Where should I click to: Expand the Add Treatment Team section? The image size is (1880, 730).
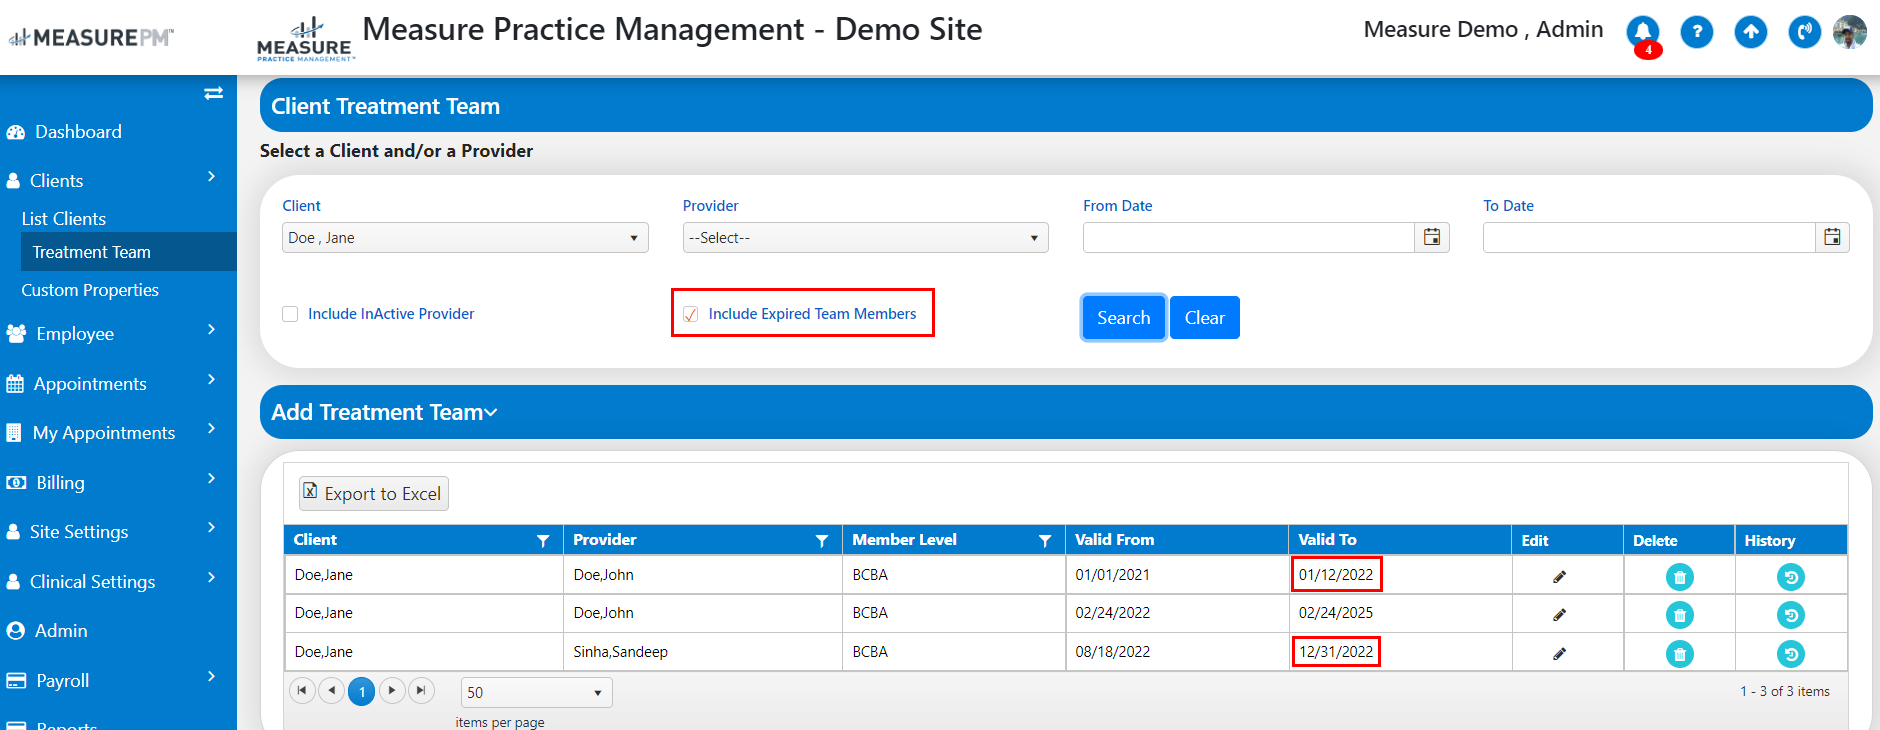pyautogui.click(x=384, y=412)
